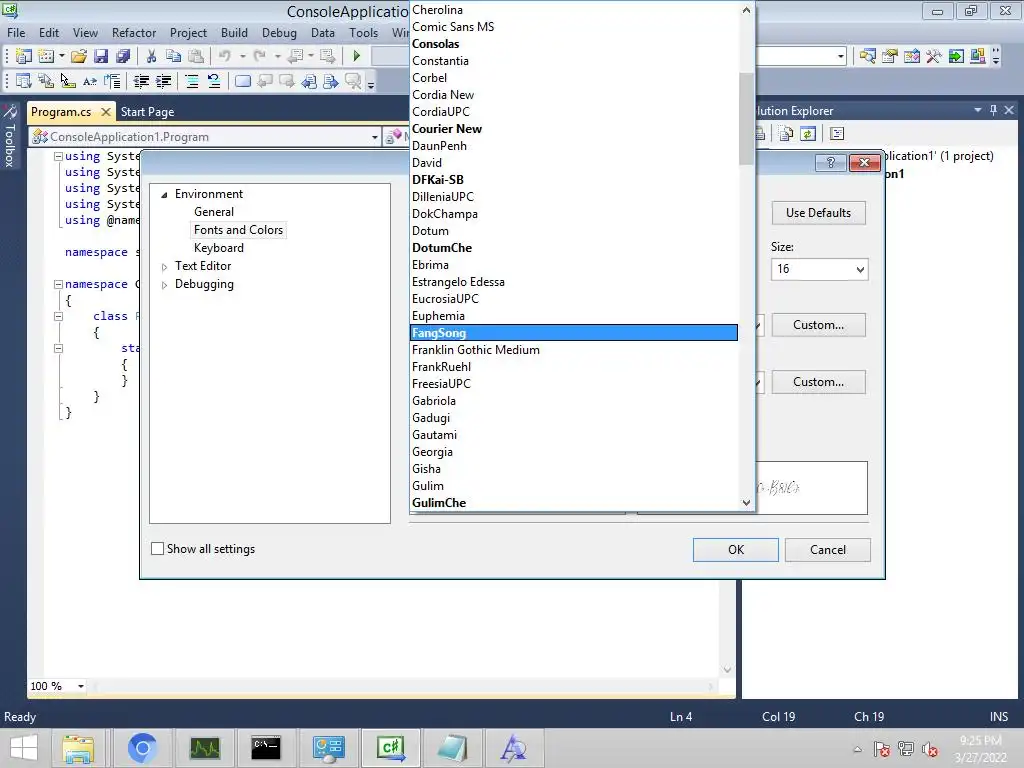Click the Save All icon

click(x=123, y=56)
